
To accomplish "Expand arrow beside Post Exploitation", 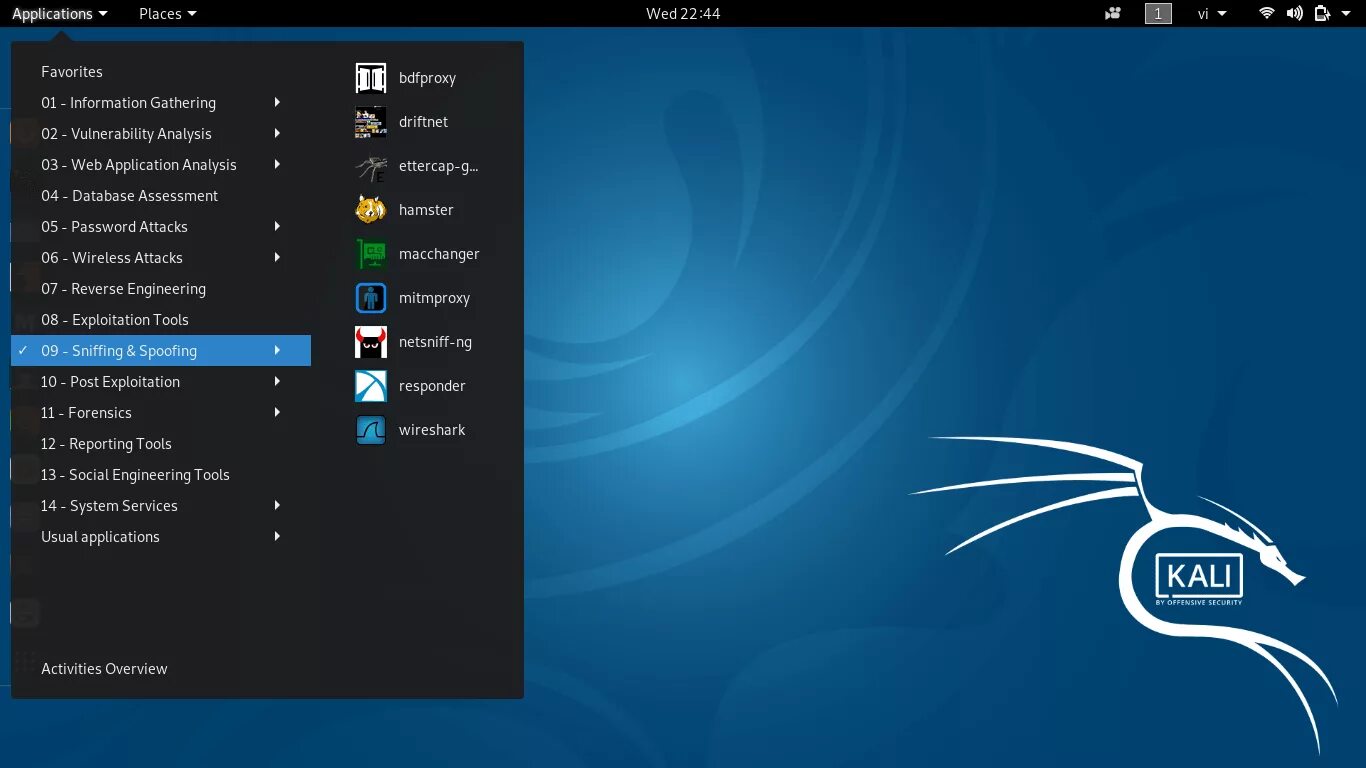I will 277,381.
